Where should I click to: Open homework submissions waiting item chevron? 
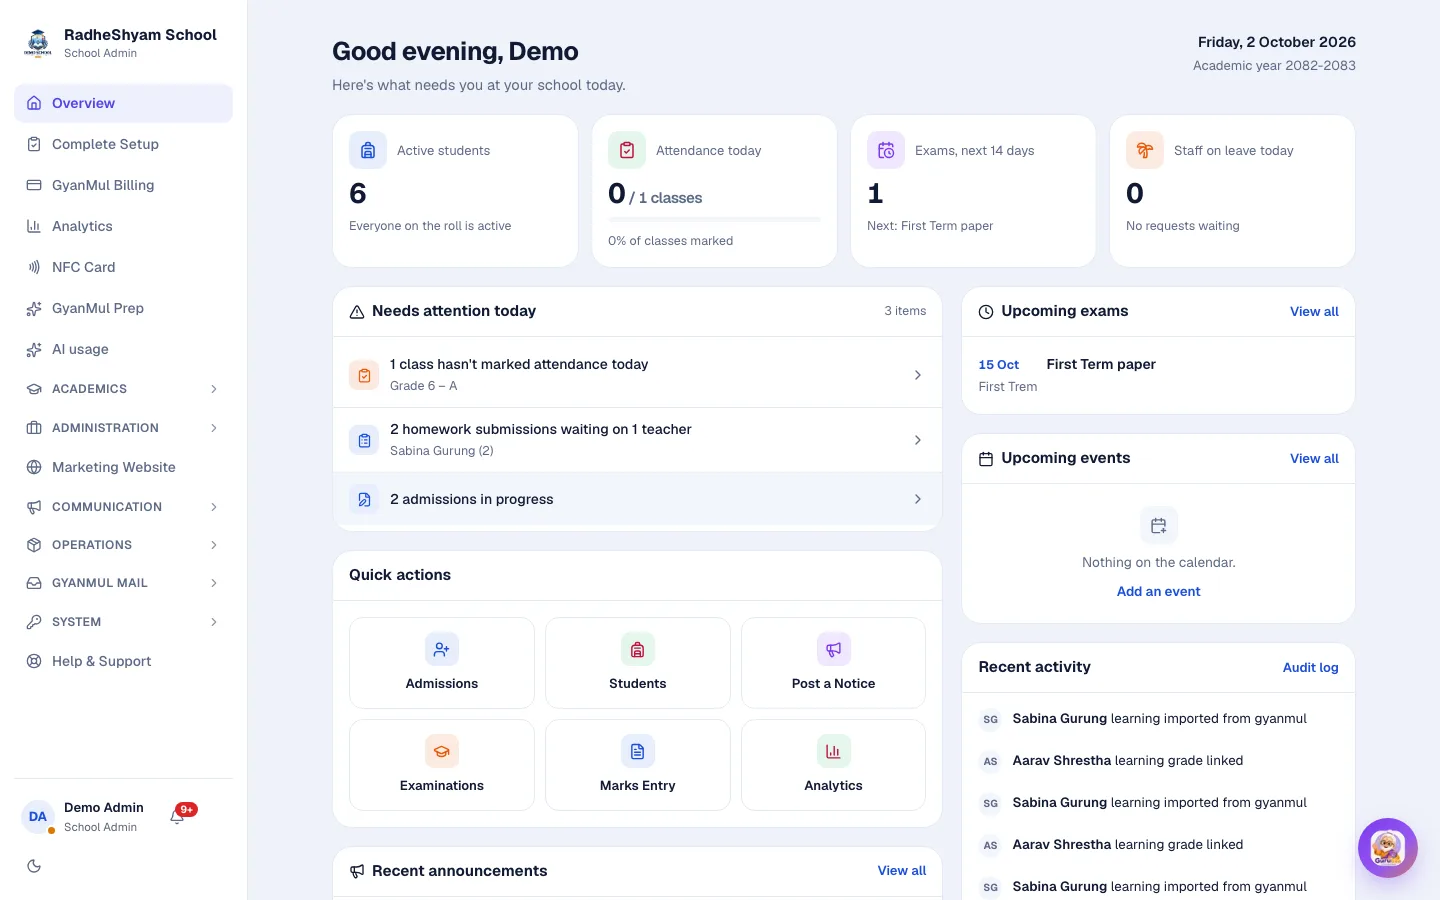918,440
